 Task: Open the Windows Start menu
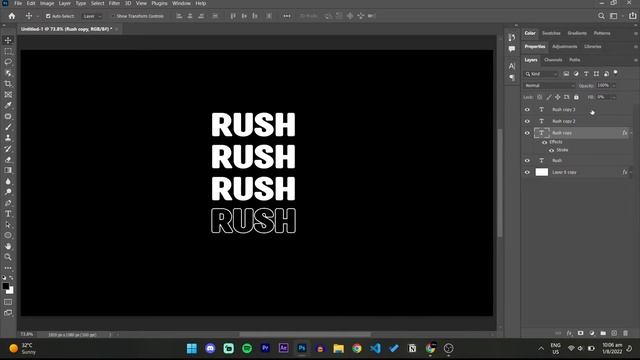point(191,348)
